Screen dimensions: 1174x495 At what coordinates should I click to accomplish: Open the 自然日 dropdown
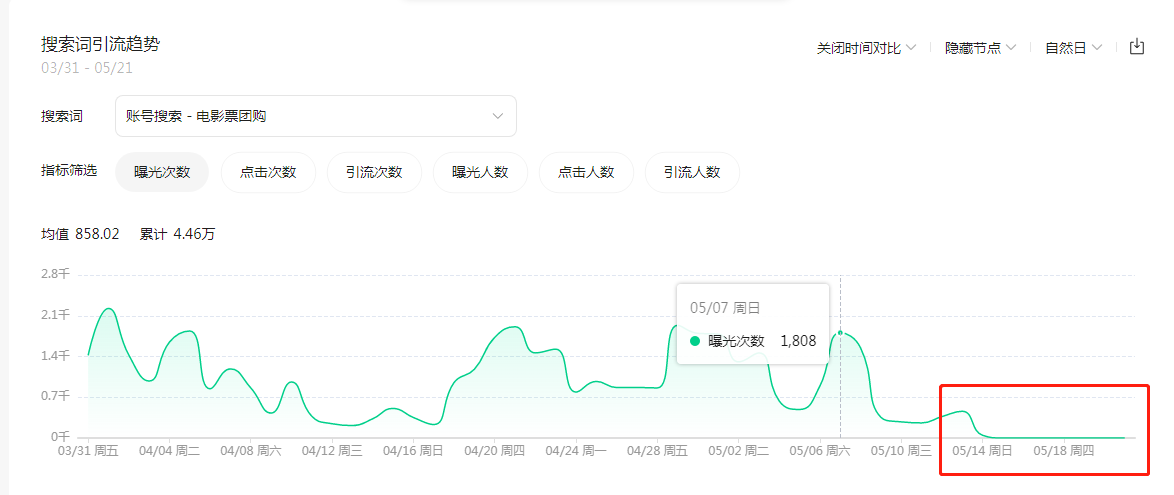(x=1074, y=48)
